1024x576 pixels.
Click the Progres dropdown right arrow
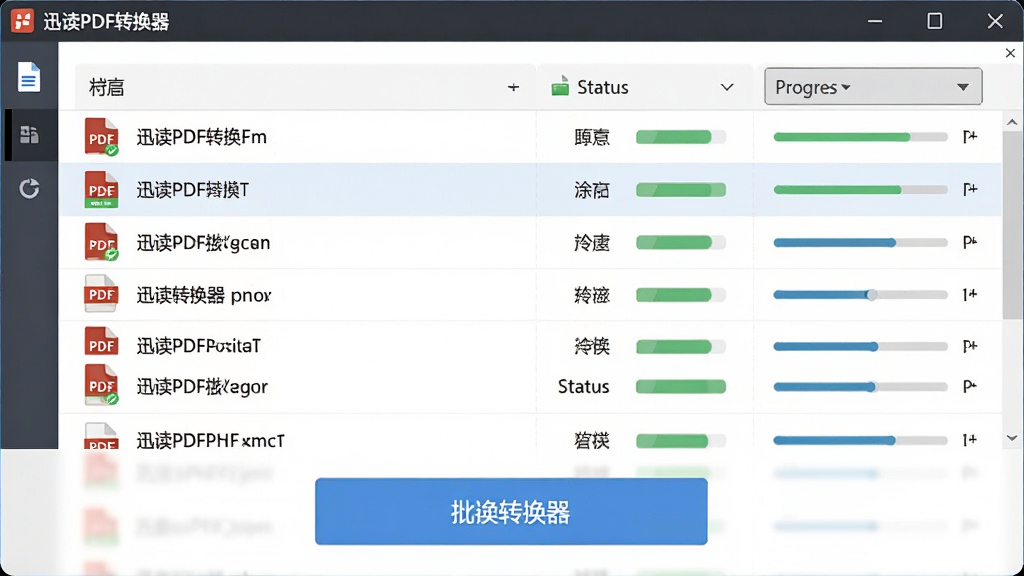click(963, 87)
